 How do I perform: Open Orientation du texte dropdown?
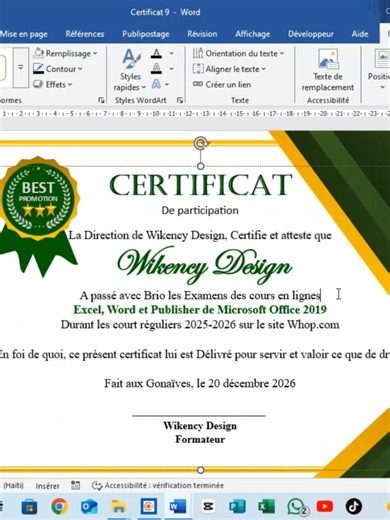coord(239,53)
